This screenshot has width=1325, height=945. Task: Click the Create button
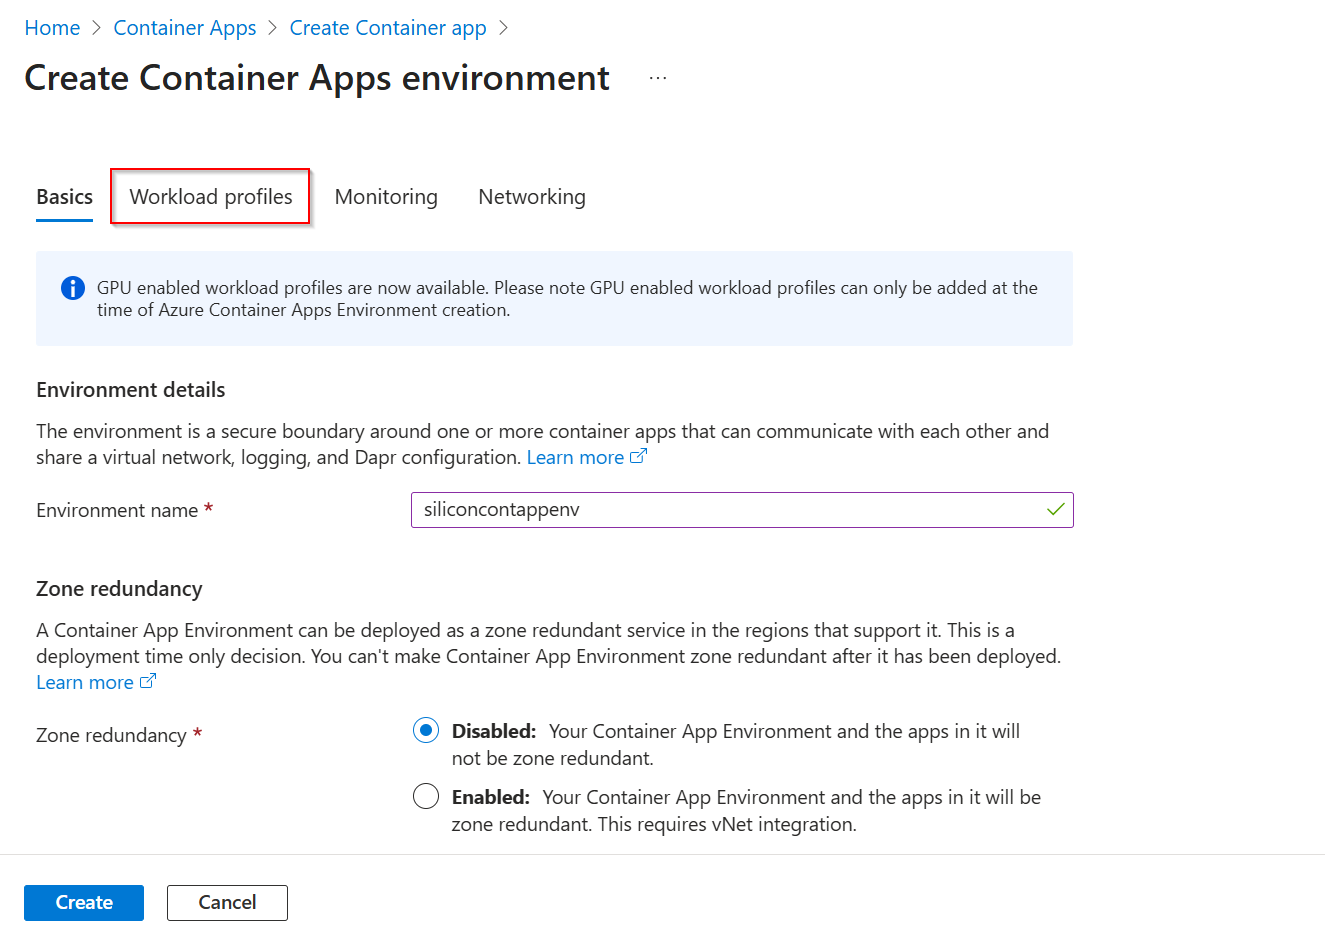pyautogui.click(x=83, y=902)
